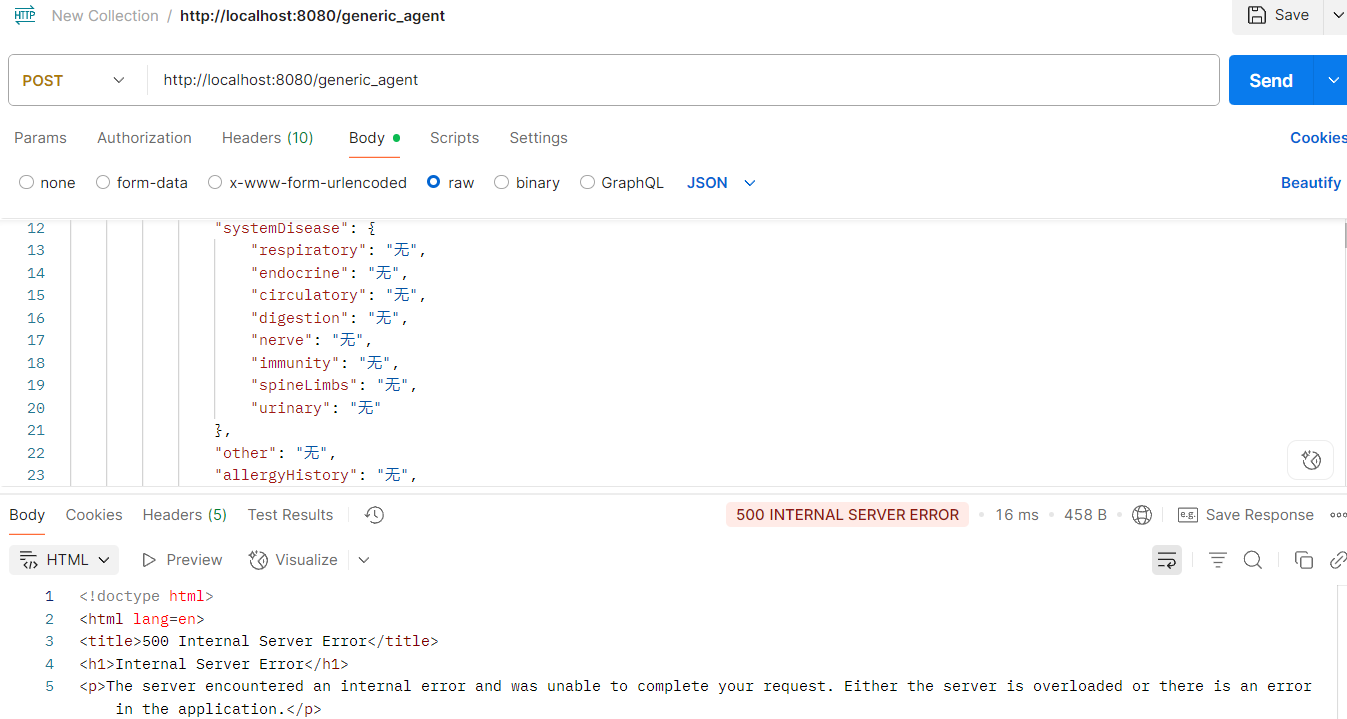Screen dimensions: 1347x719
Task: Click the HTTP request type icon
Action: 25,15
